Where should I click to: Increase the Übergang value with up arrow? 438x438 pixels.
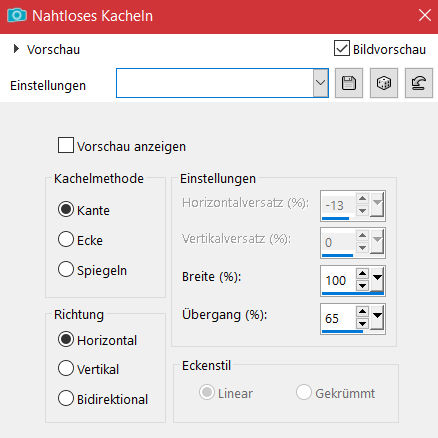[x=362, y=312]
